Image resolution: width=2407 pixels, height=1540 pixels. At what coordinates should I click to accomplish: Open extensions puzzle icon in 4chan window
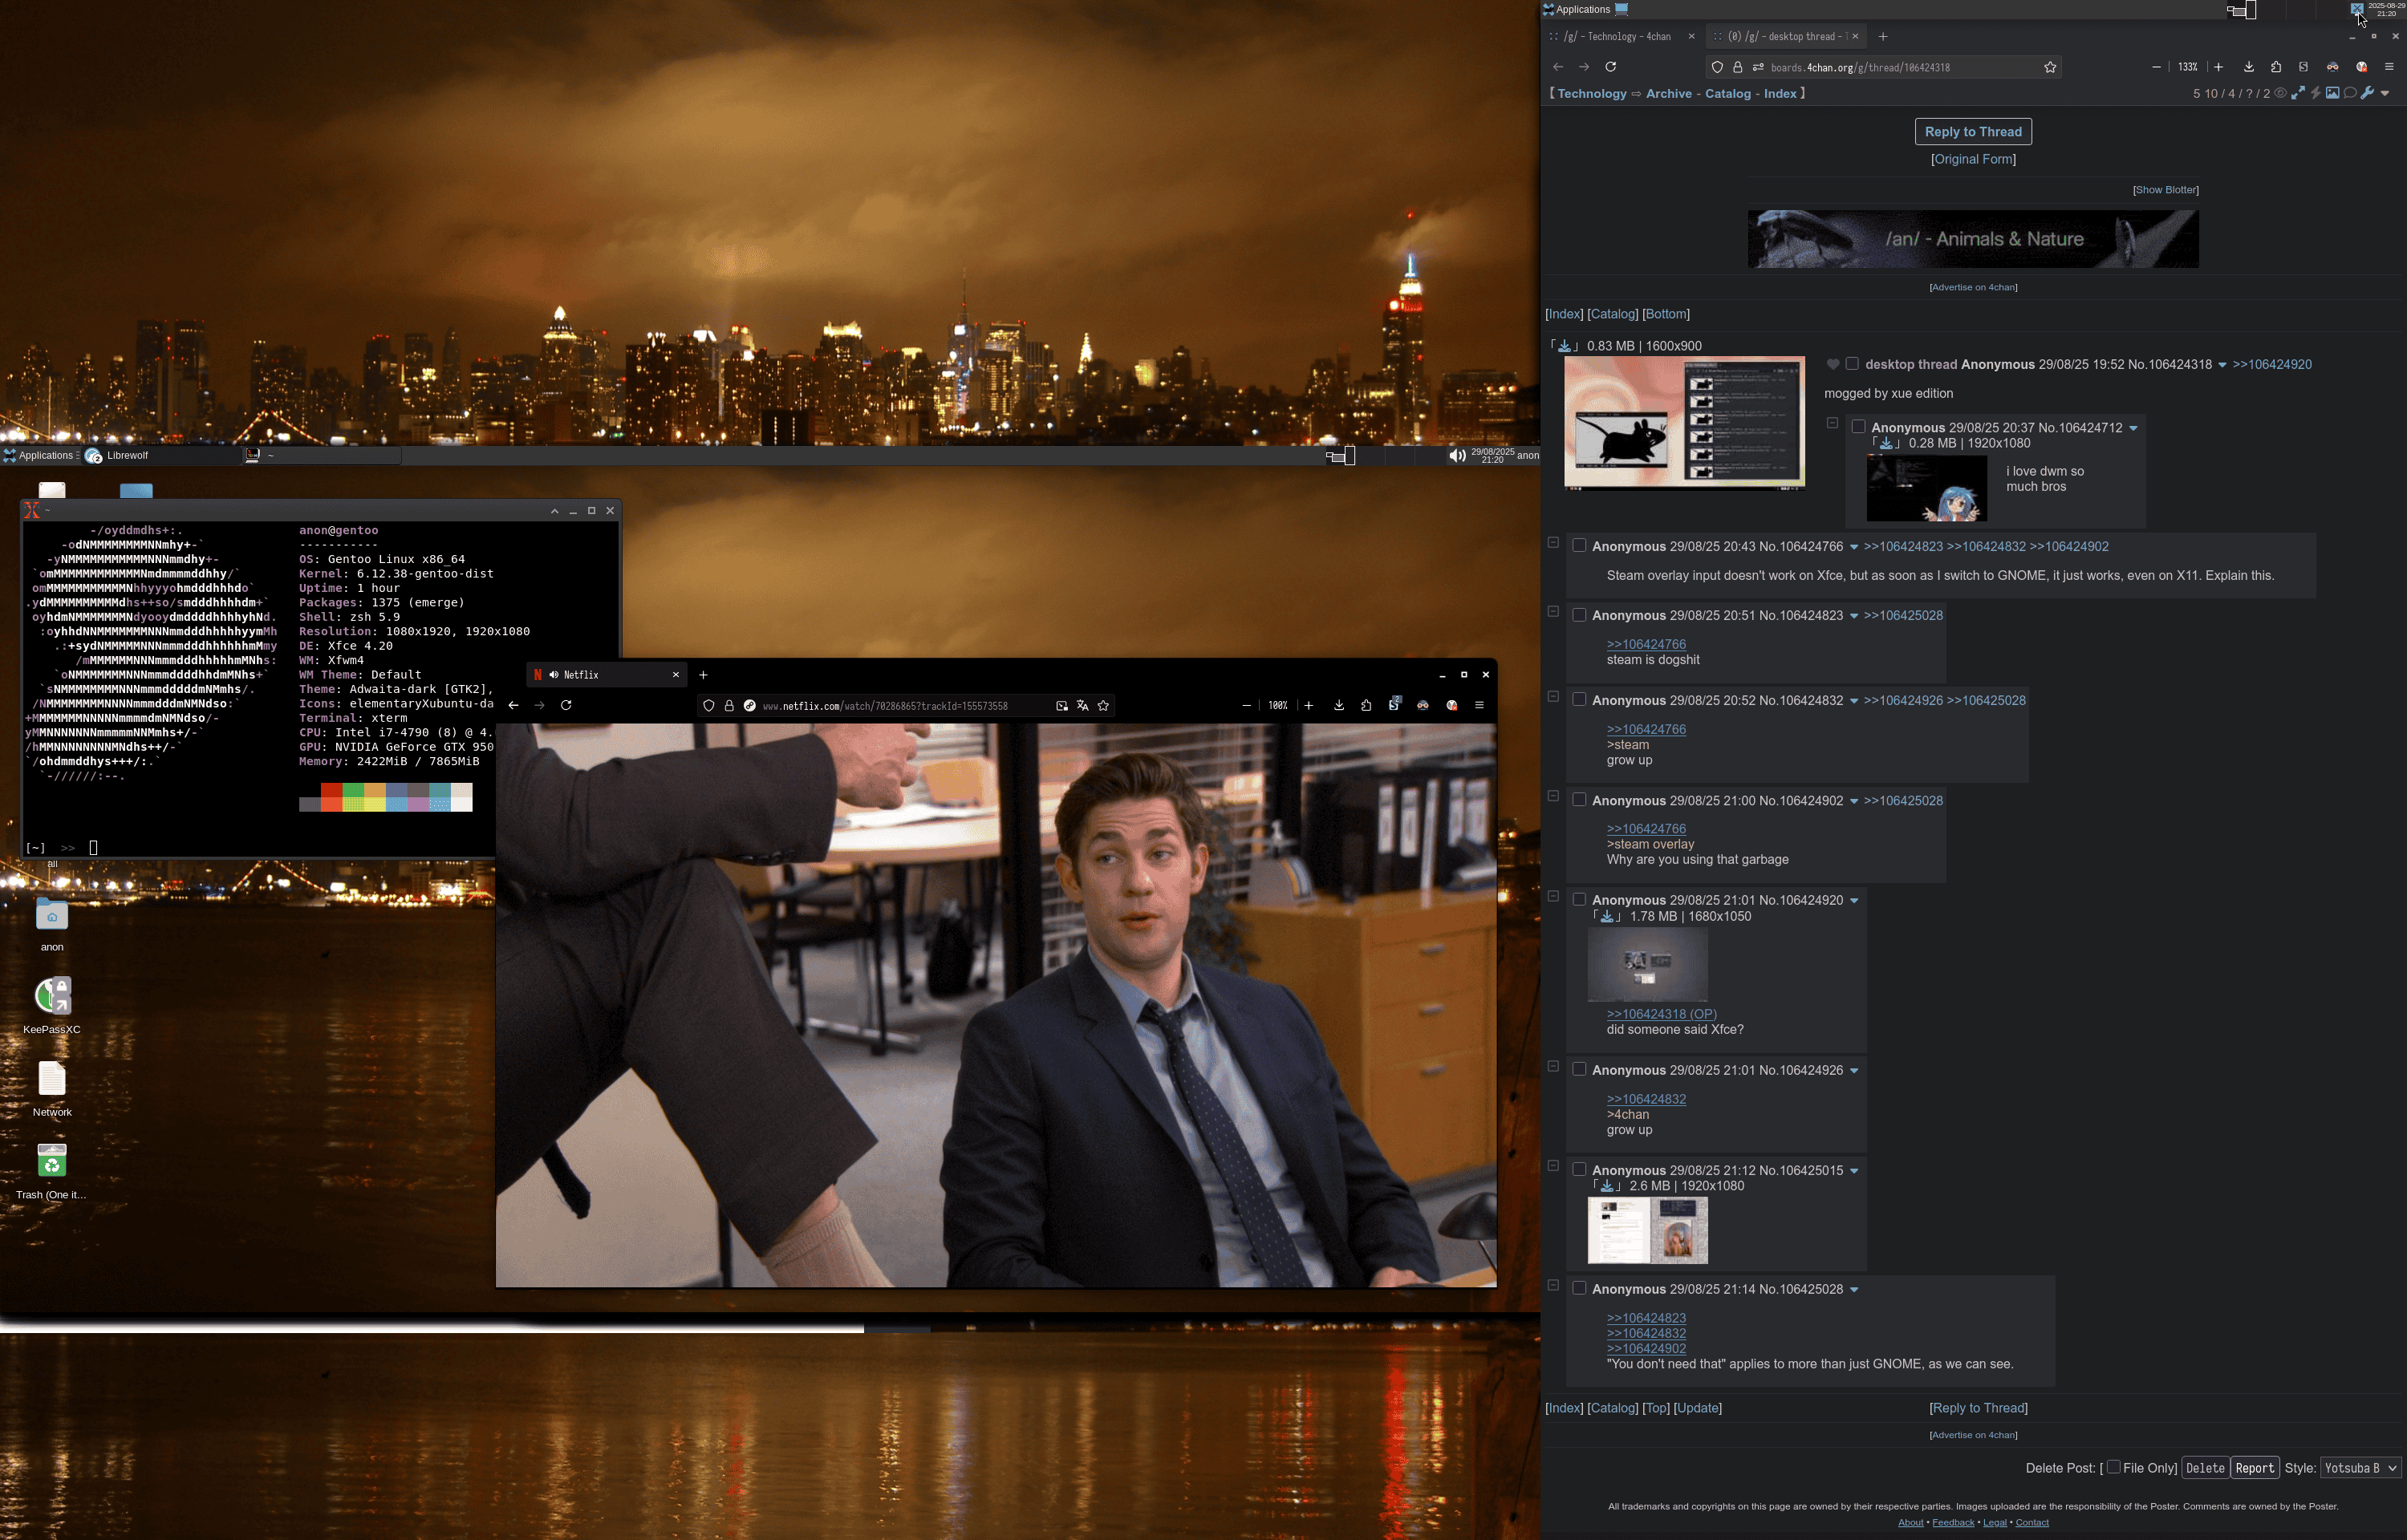tap(2276, 67)
